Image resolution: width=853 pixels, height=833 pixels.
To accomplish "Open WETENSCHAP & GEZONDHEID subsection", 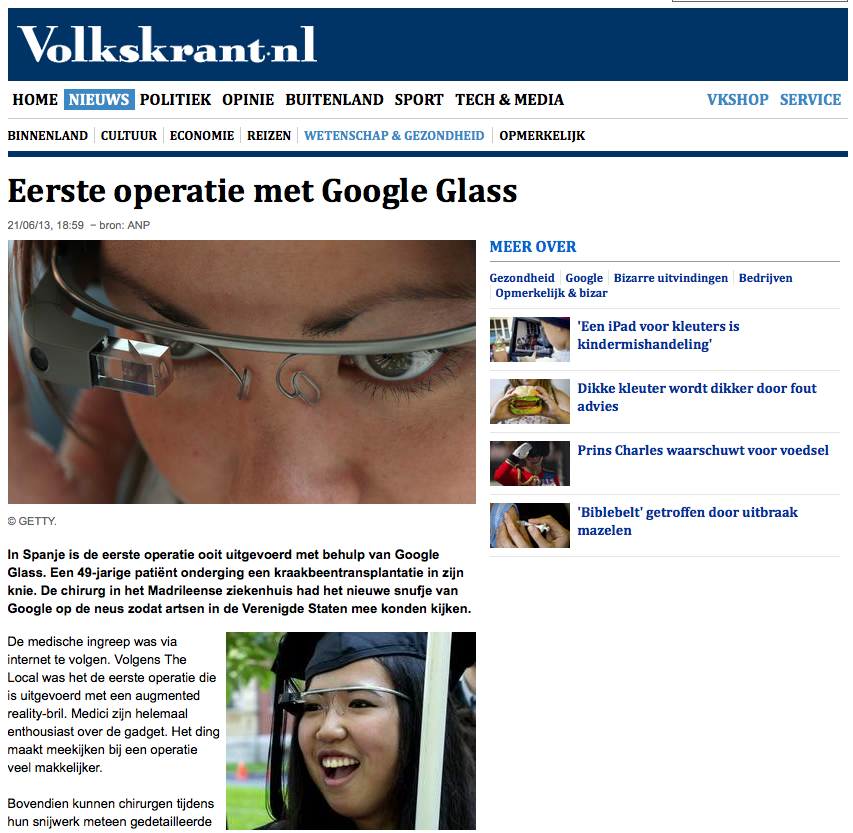I will [394, 135].
